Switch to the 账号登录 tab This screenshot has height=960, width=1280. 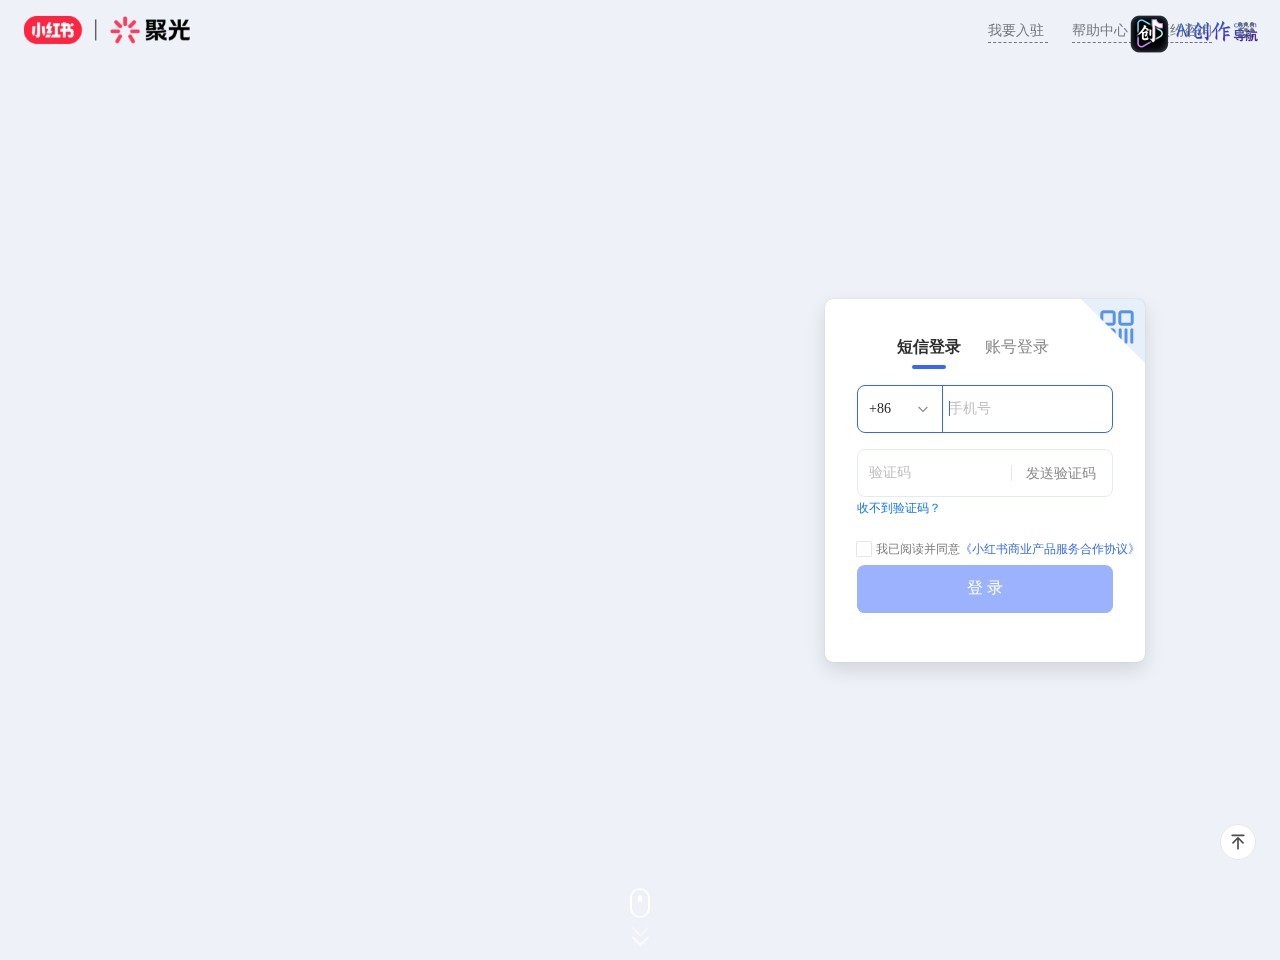(x=1017, y=347)
